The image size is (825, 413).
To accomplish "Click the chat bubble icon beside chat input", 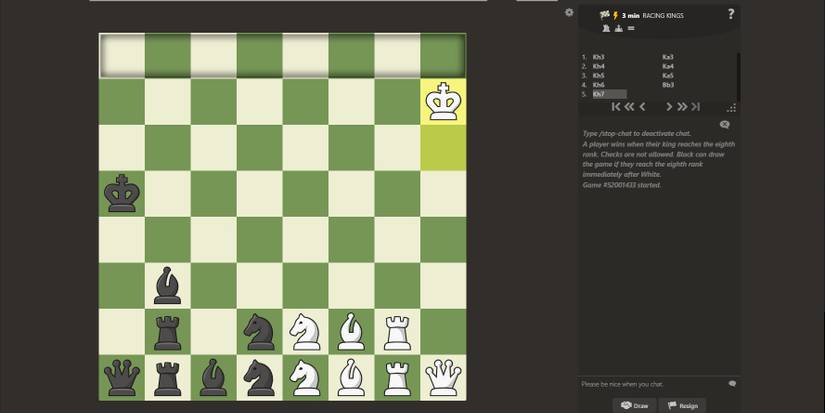I will 732,384.
